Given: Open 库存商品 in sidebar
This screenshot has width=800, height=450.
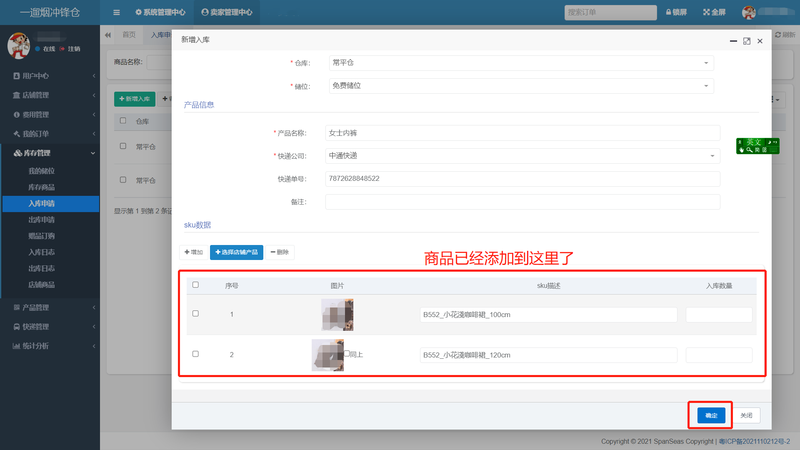Looking at the screenshot, I should (x=41, y=187).
